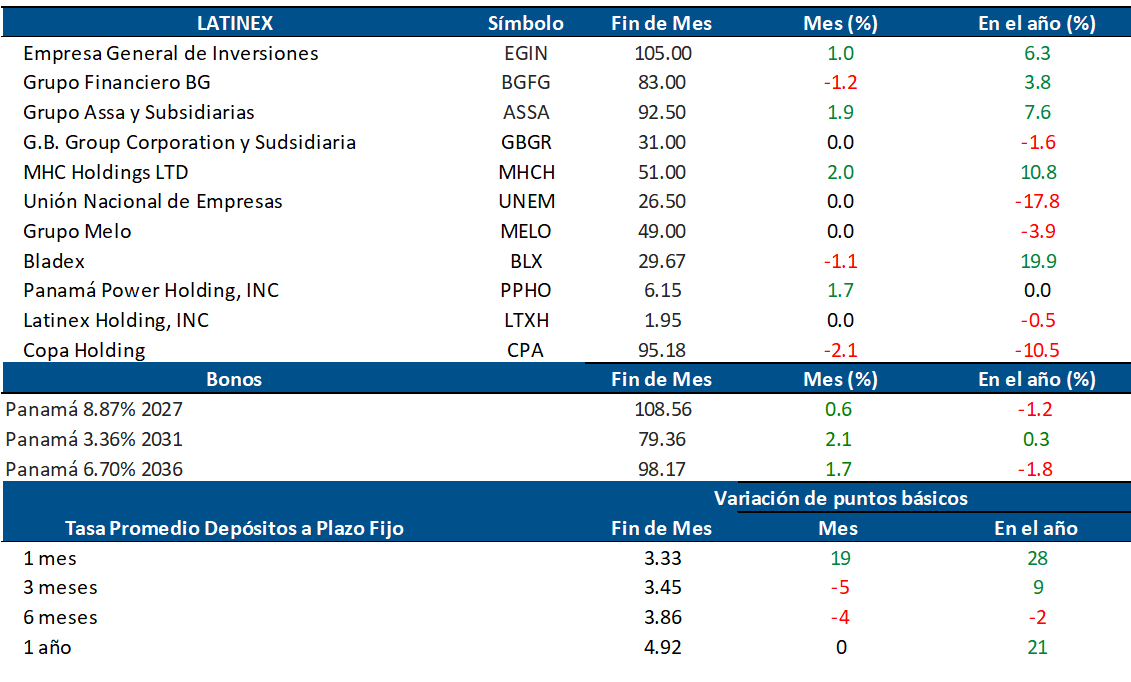Image resolution: width=1131 pixels, height=682 pixels.
Task: Click ASSA price value 92.50
Action: click(662, 112)
